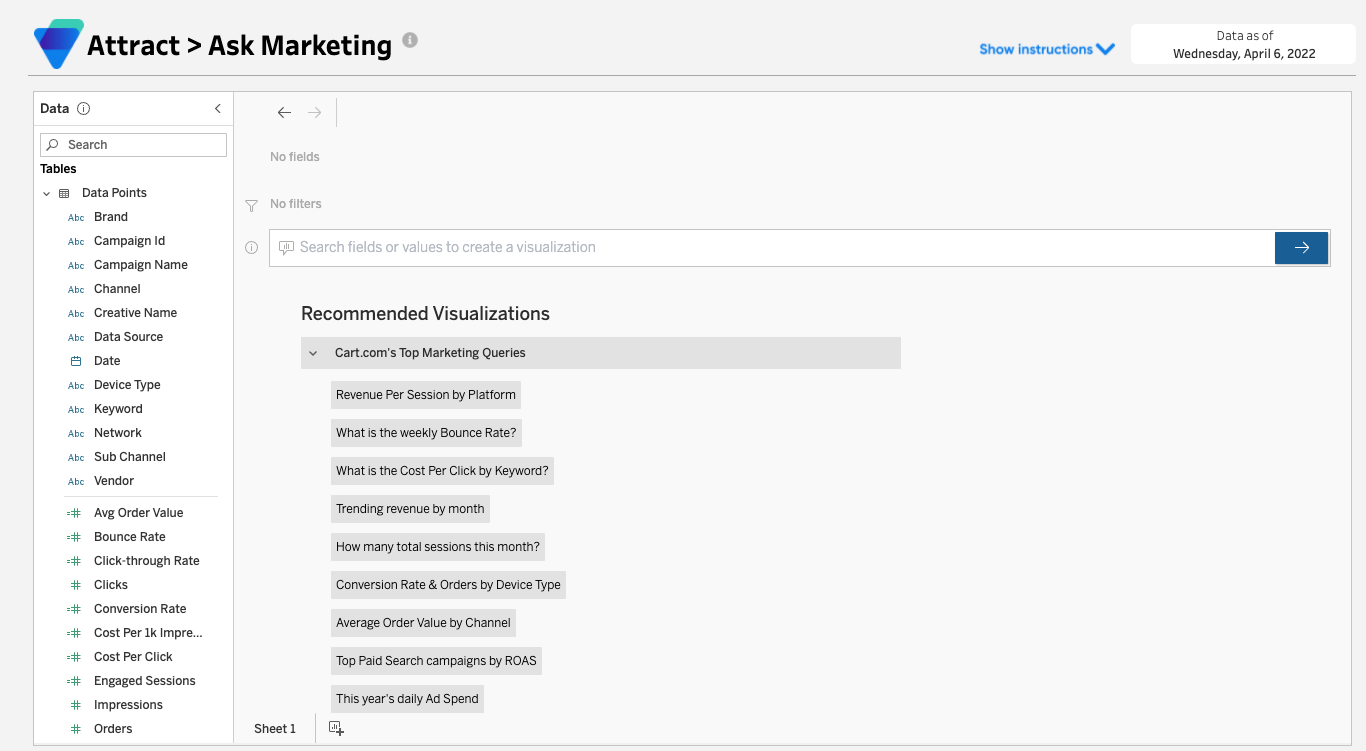The height and width of the screenshot is (751, 1366).
Task: Click the number icon beside the Clicks measure
Action: coord(73,585)
